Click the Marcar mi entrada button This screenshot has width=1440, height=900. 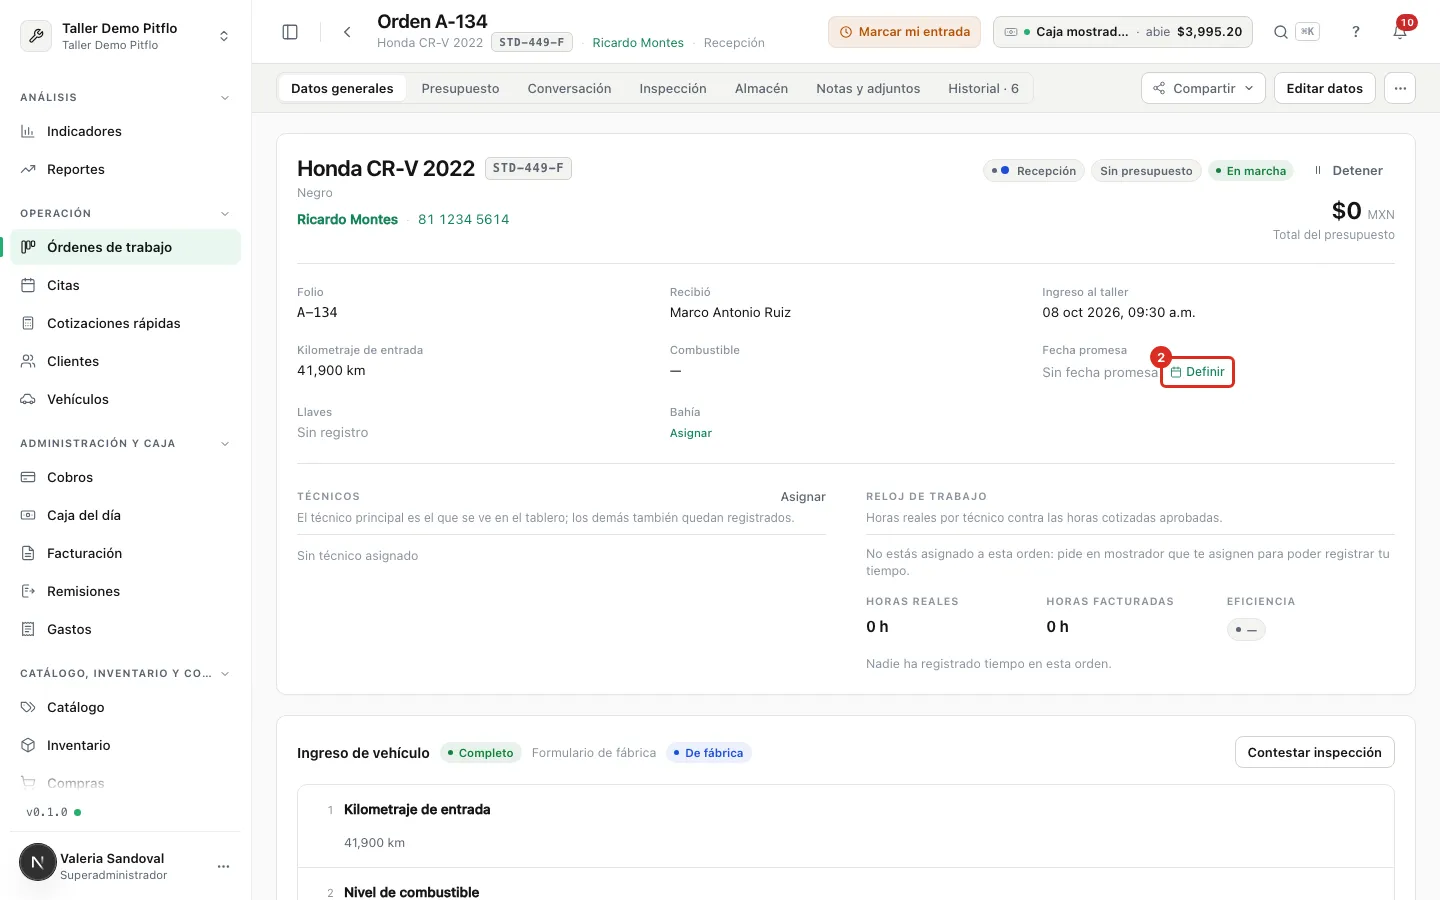904,32
